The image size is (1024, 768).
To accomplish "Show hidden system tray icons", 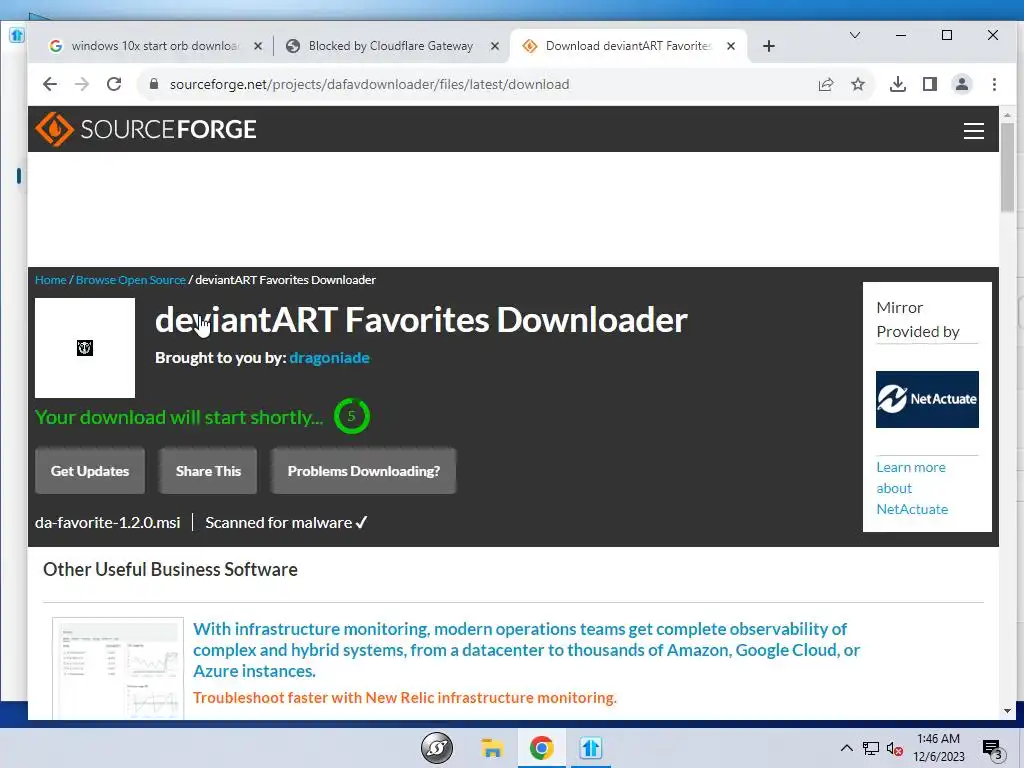I will coord(846,748).
